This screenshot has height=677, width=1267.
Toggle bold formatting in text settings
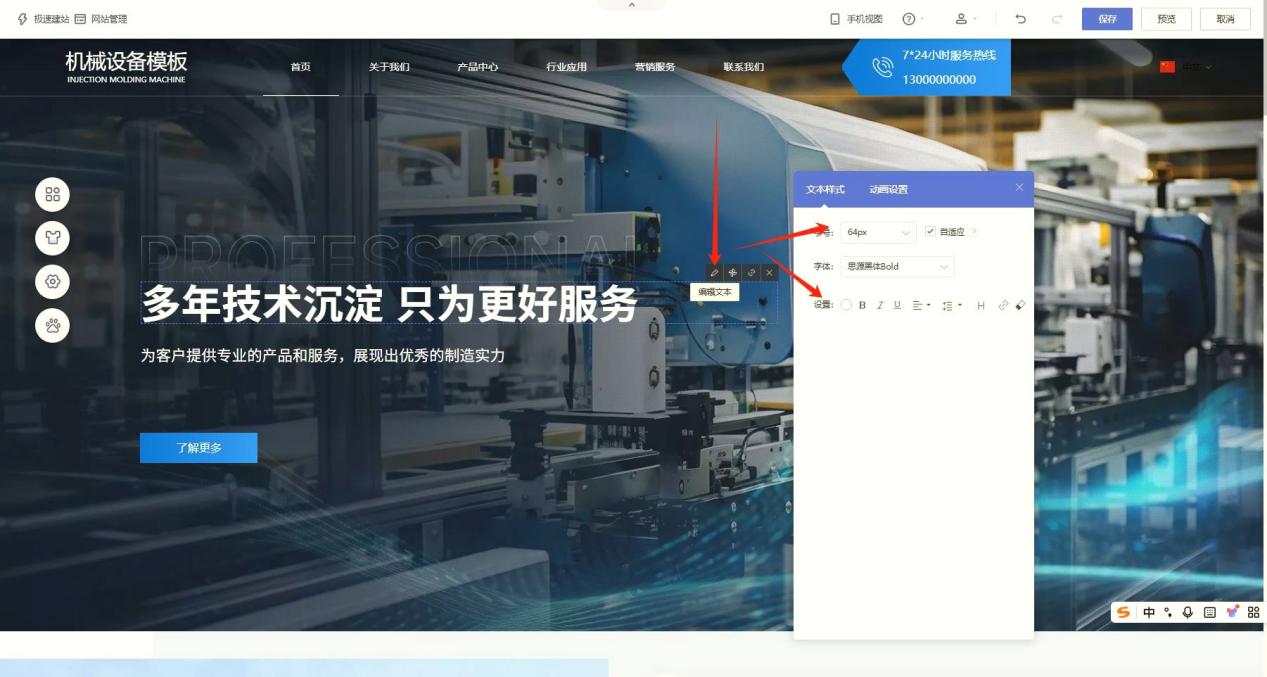(x=862, y=305)
